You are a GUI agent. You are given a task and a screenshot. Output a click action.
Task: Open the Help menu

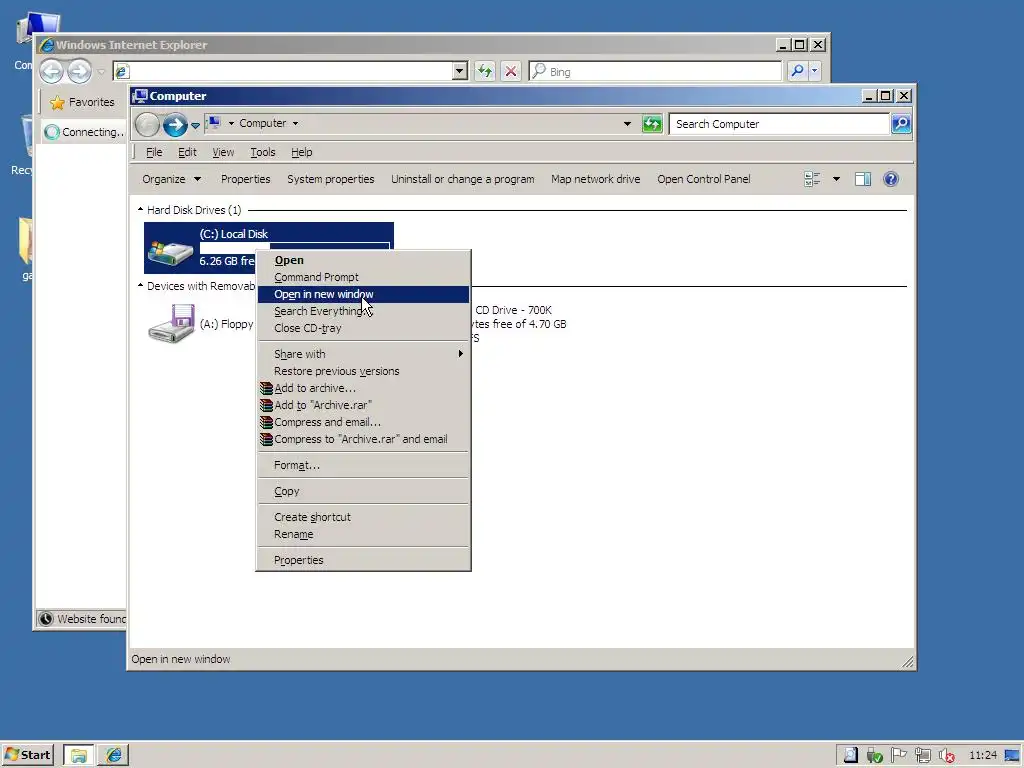[x=302, y=152]
